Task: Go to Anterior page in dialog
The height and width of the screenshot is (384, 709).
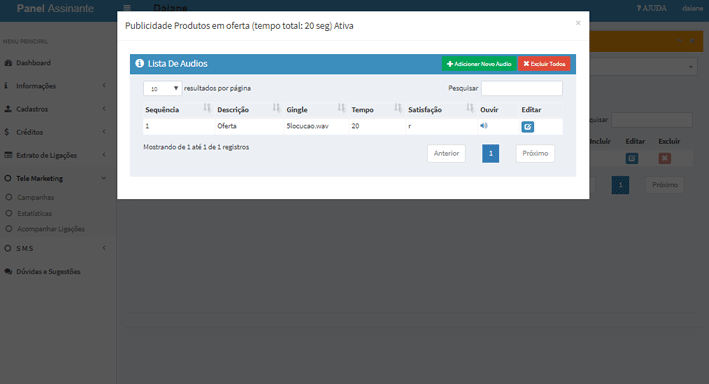Action: (x=446, y=153)
